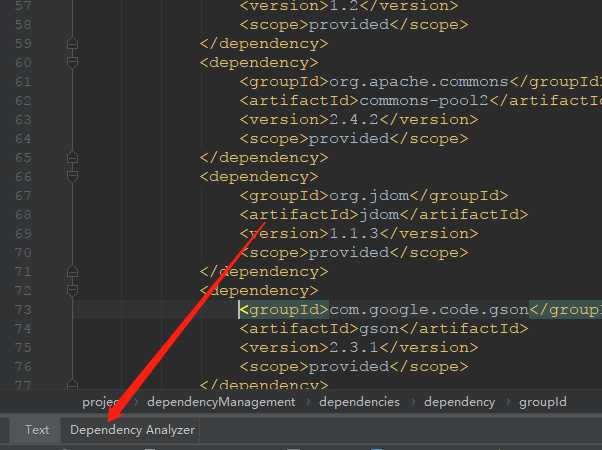Collapse the dependency block at line 60
602x450 pixels.
coord(72,62)
